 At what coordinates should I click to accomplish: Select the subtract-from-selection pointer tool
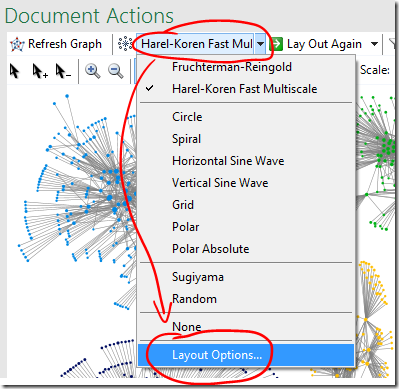(63, 71)
